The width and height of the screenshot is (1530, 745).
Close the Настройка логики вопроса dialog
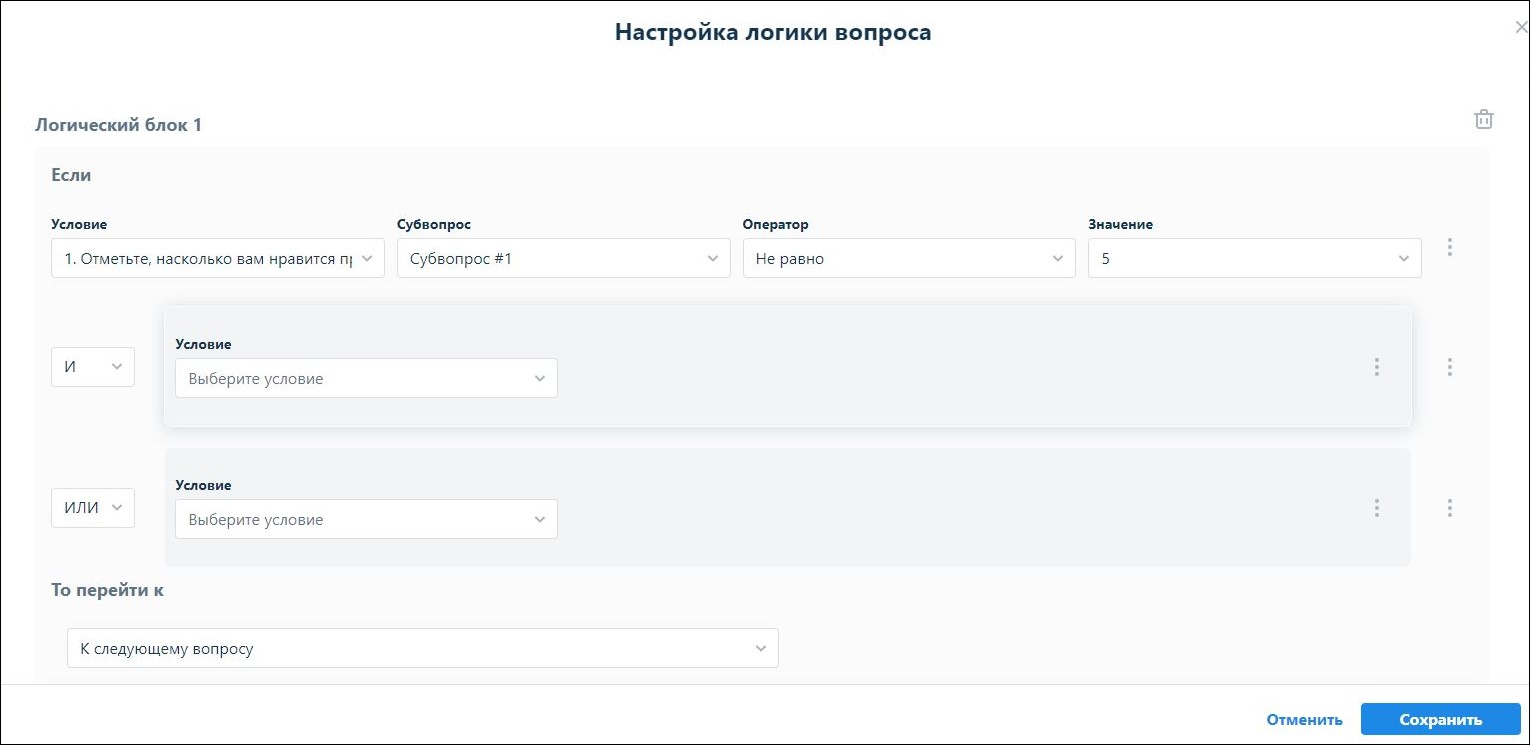pyautogui.click(x=1521, y=28)
